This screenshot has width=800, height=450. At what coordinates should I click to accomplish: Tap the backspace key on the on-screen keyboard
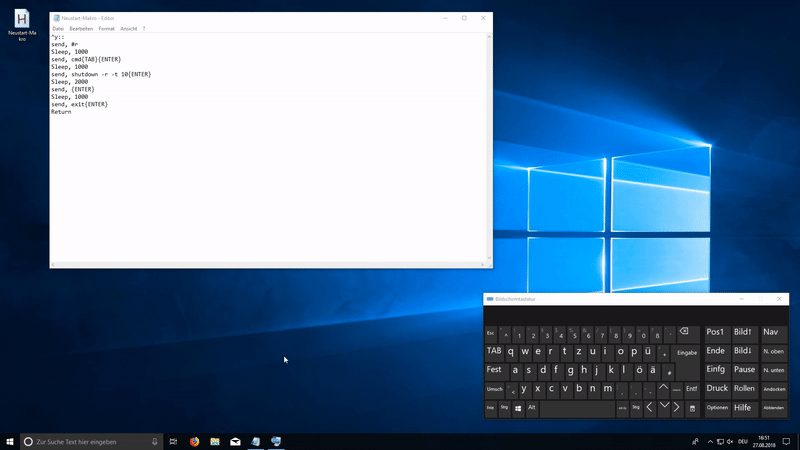point(687,334)
